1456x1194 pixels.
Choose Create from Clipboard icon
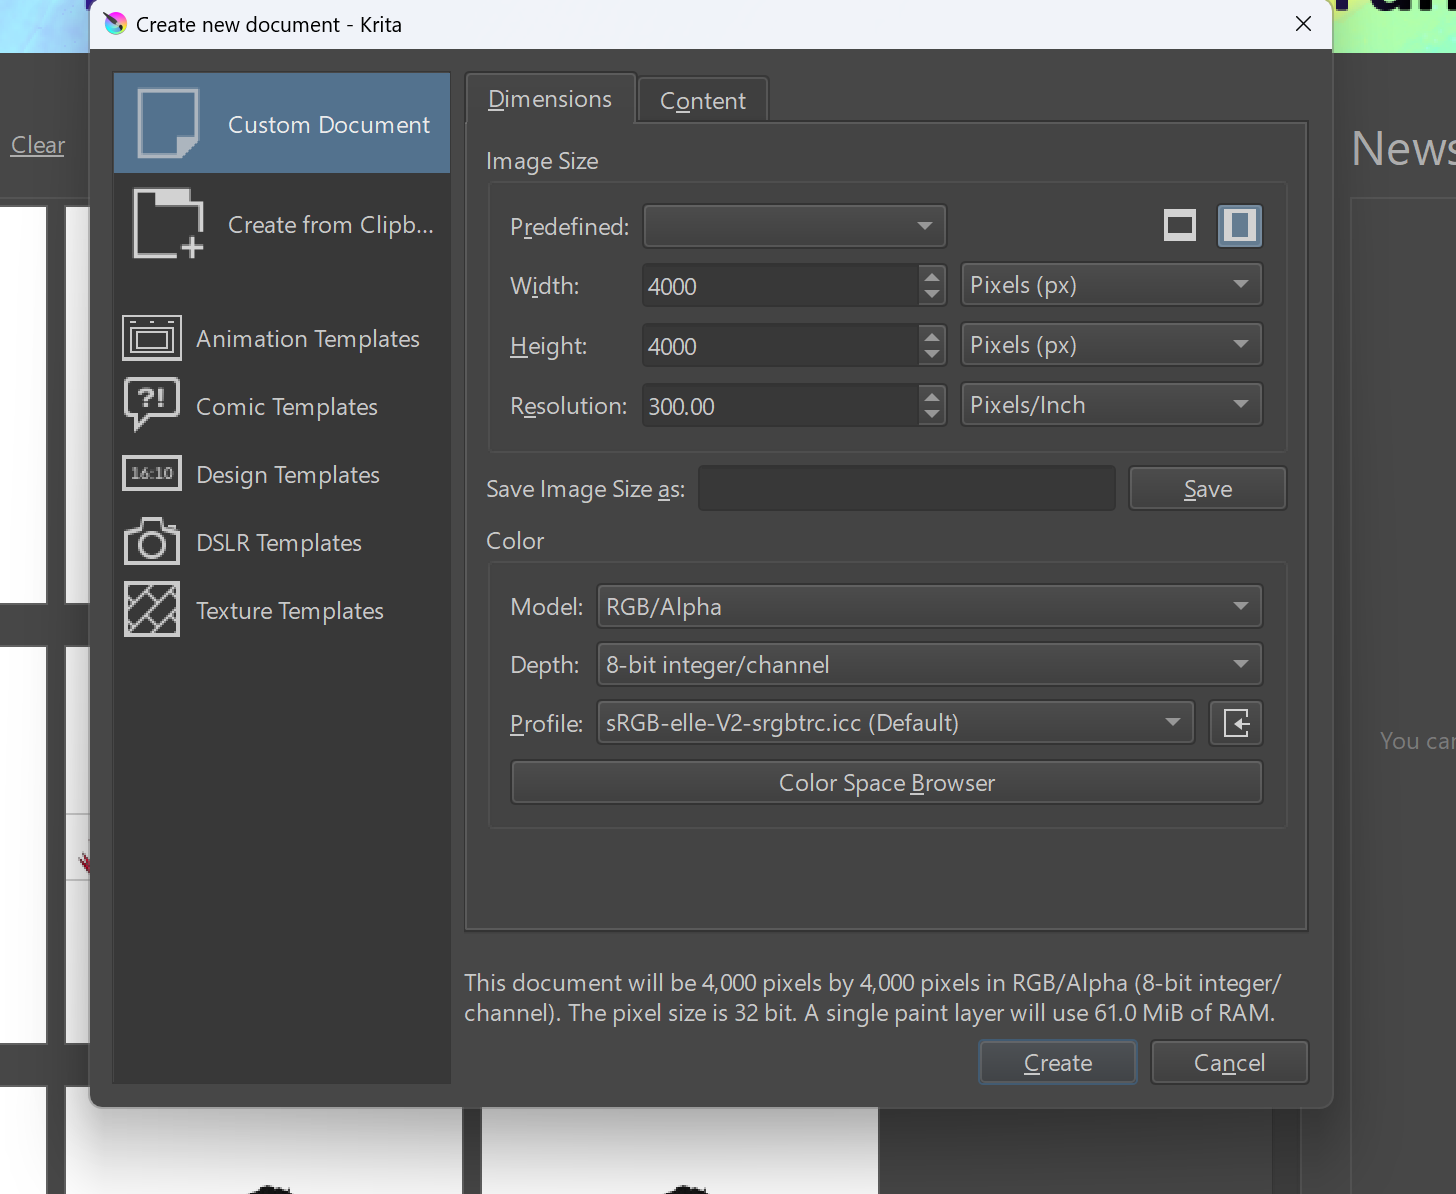pyautogui.click(x=168, y=224)
